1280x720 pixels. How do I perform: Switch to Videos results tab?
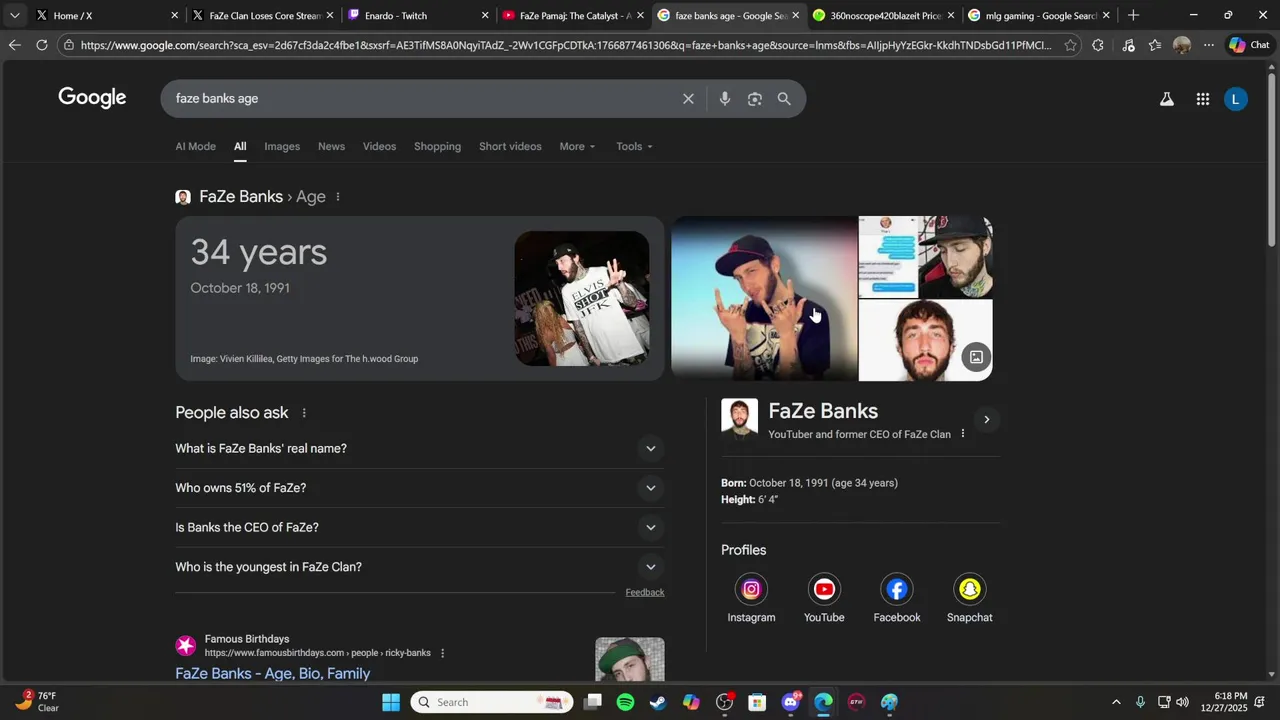pos(379,147)
